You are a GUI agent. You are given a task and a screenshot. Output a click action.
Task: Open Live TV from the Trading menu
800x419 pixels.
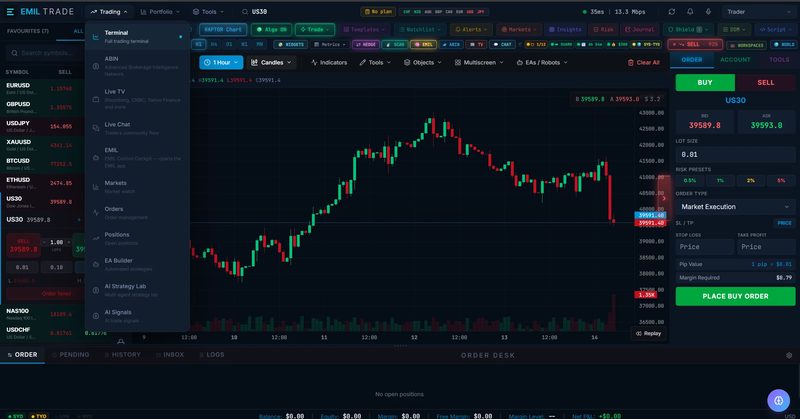point(137,99)
